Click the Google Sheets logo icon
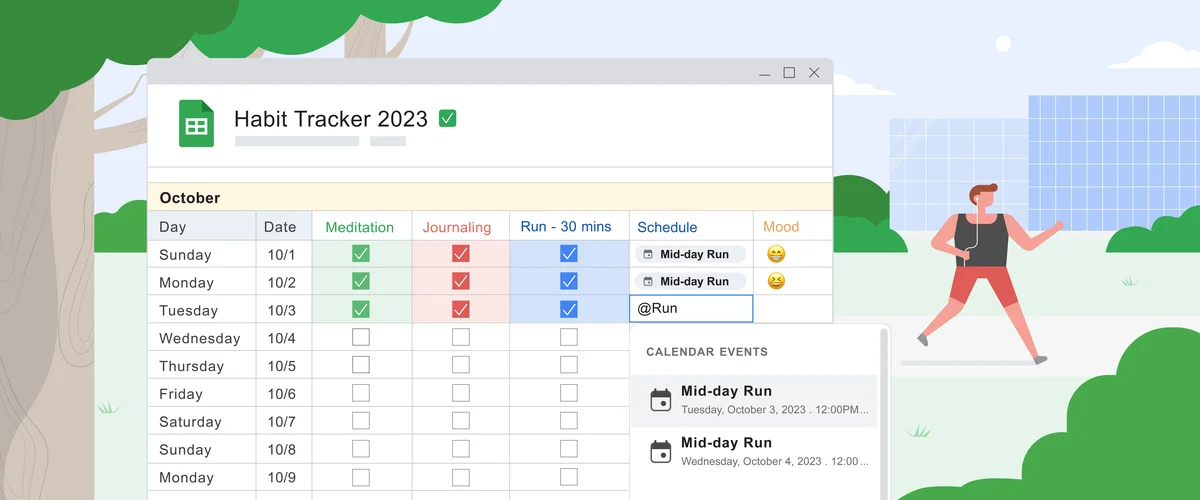 [196, 124]
